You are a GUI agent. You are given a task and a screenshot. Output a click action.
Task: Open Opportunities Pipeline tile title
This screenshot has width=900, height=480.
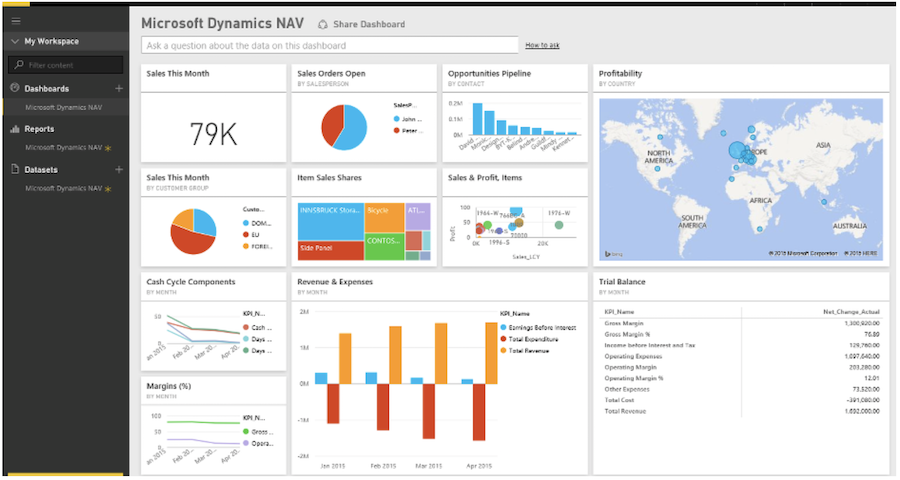click(489, 73)
